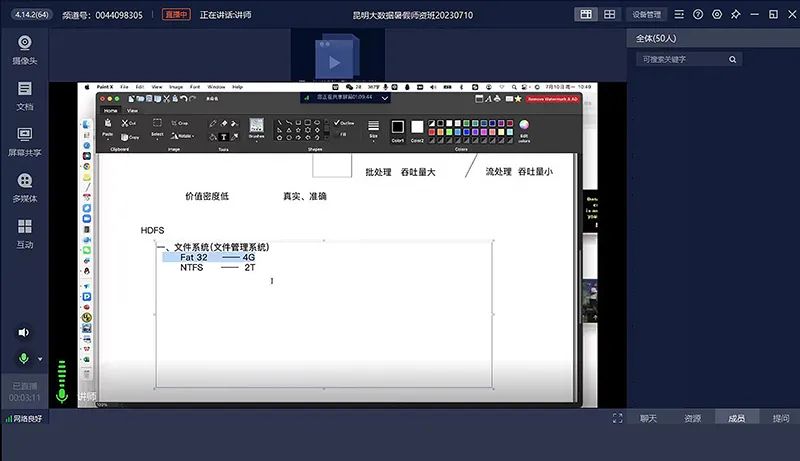
Task: Toggle the green microphone
Action: tap(23, 358)
